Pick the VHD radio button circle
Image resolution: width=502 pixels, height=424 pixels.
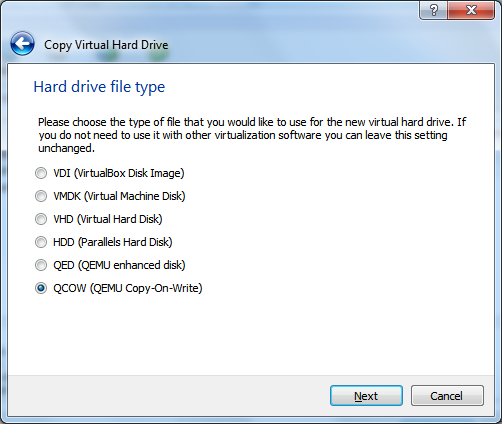[x=41, y=219]
